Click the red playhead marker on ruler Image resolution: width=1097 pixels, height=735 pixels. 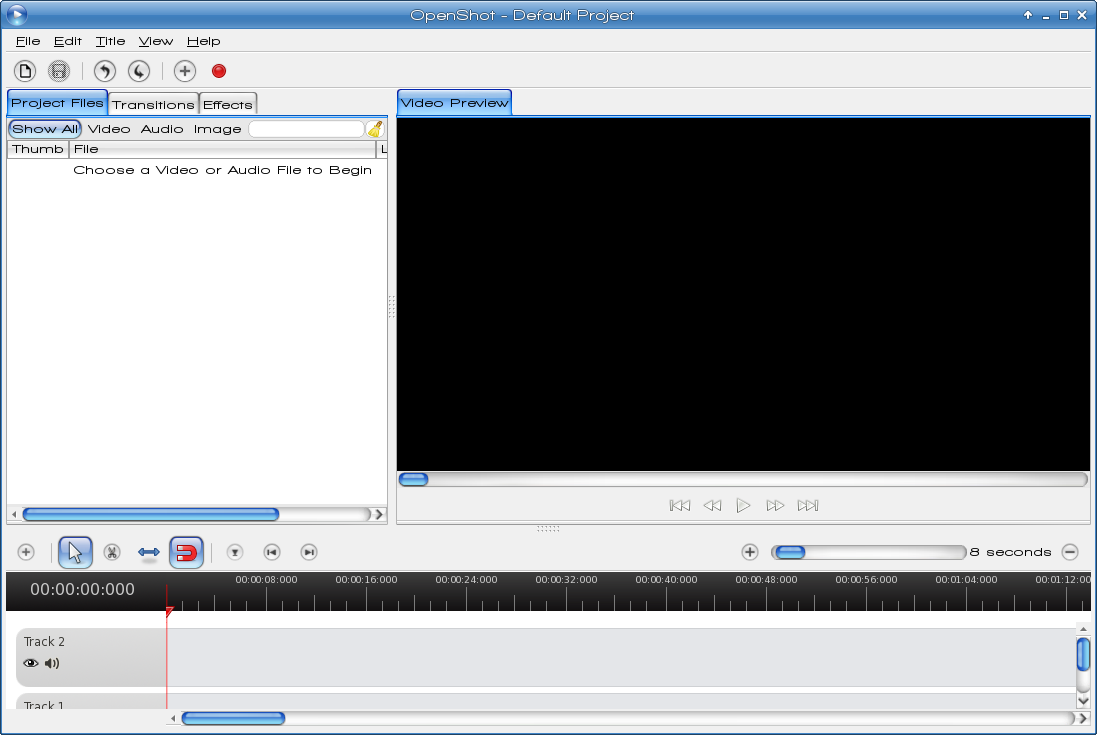[x=169, y=613]
